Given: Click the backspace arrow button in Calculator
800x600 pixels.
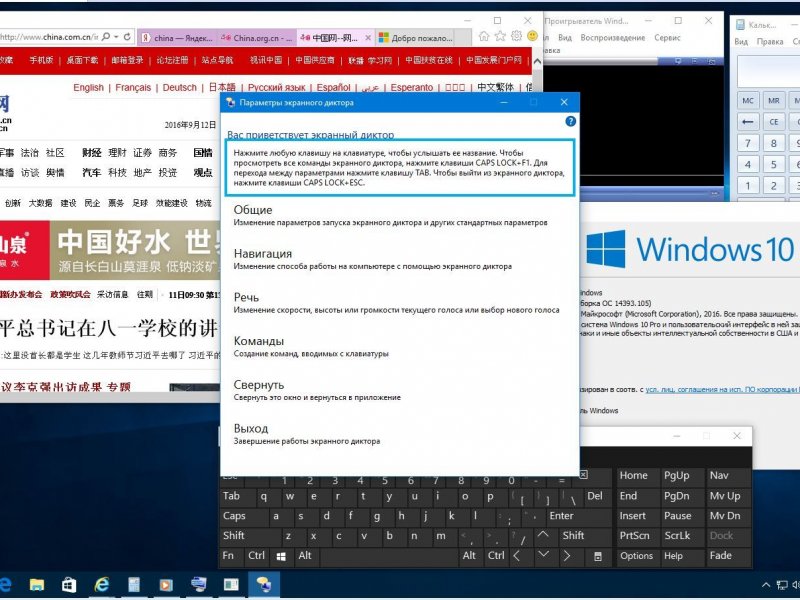Looking at the screenshot, I should coord(748,122).
